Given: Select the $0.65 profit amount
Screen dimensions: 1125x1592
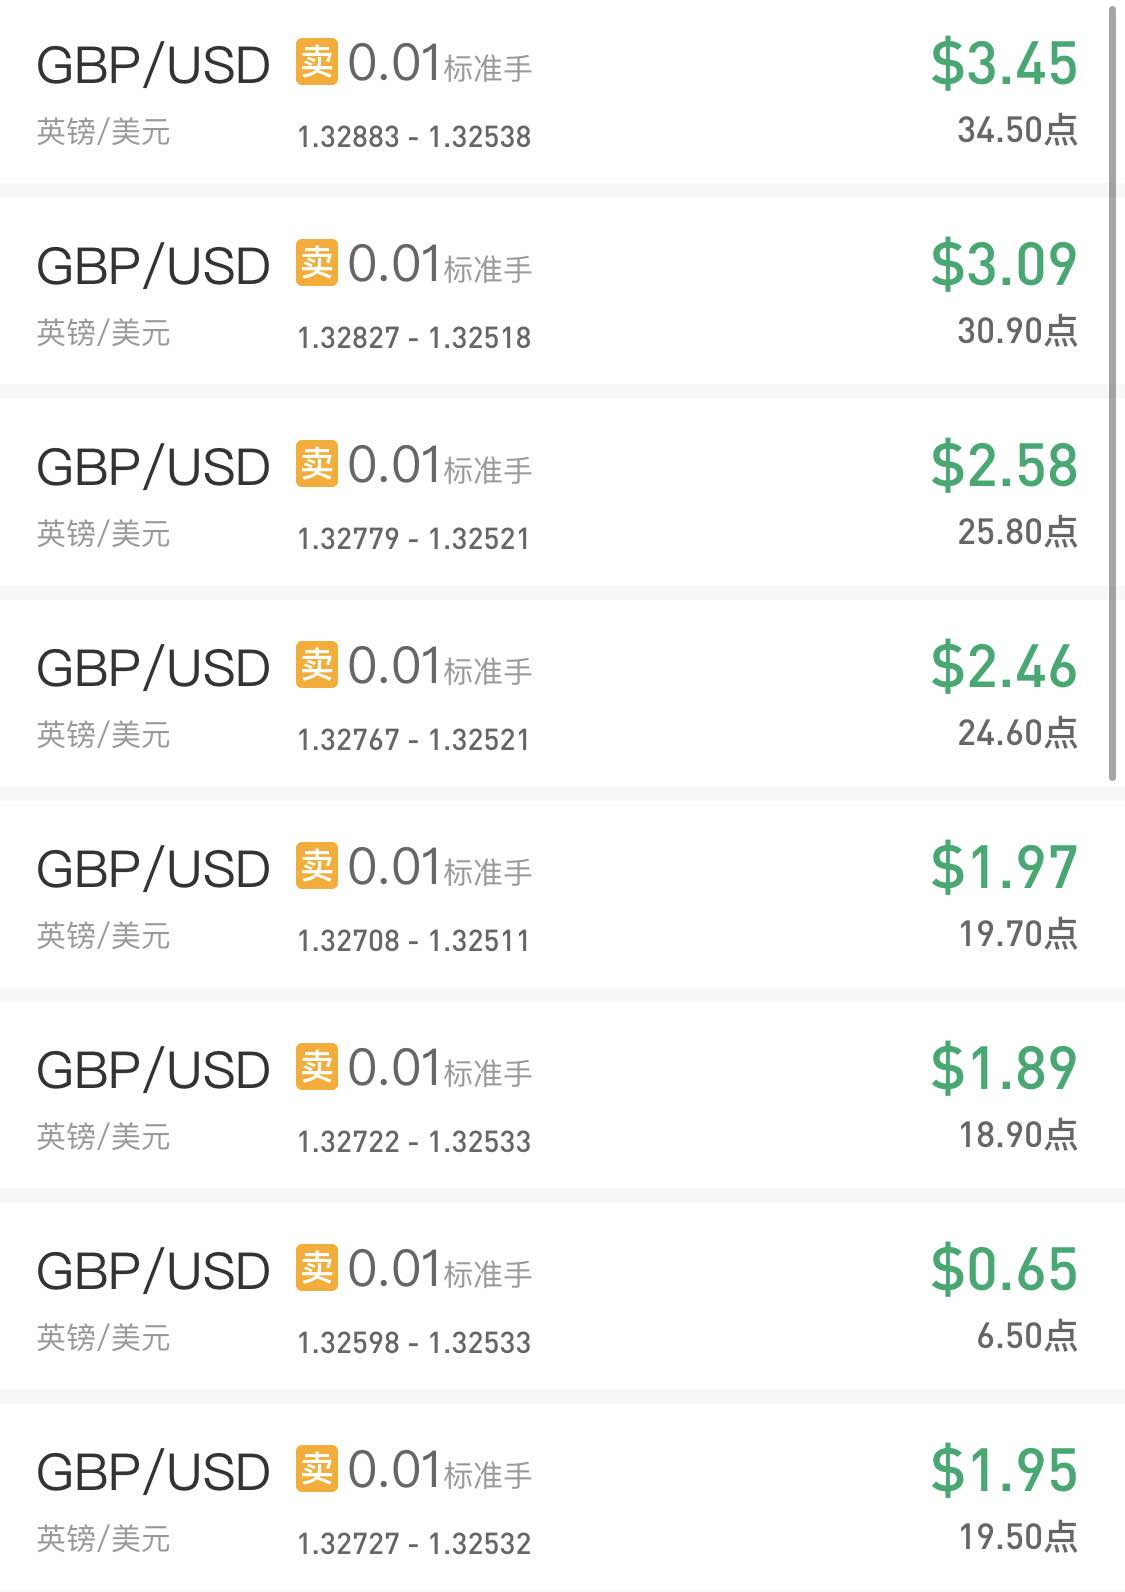Looking at the screenshot, I should click(1004, 1269).
